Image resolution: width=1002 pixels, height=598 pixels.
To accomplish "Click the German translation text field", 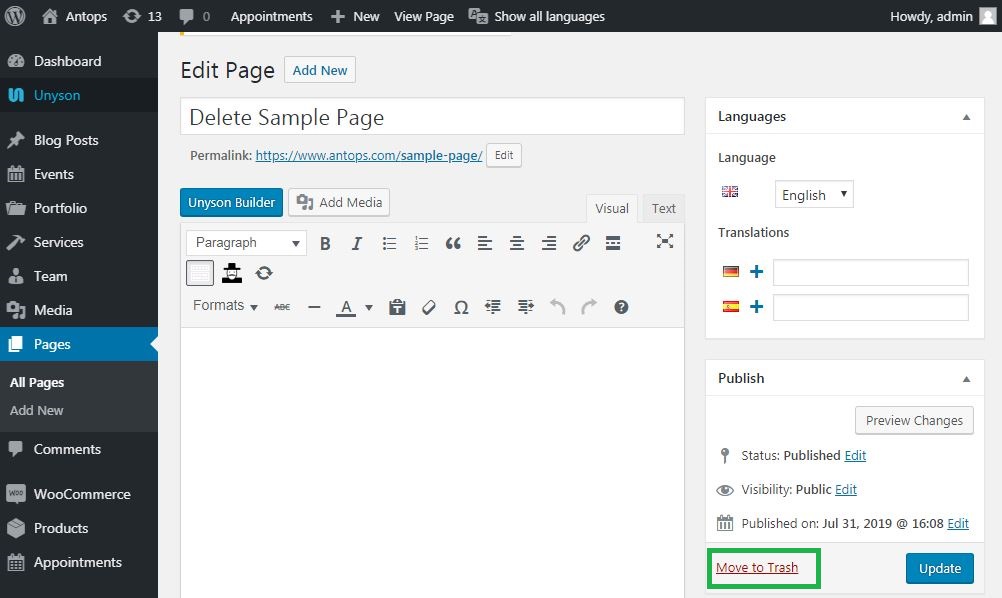I will pyautogui.click(x=870, y=272).
